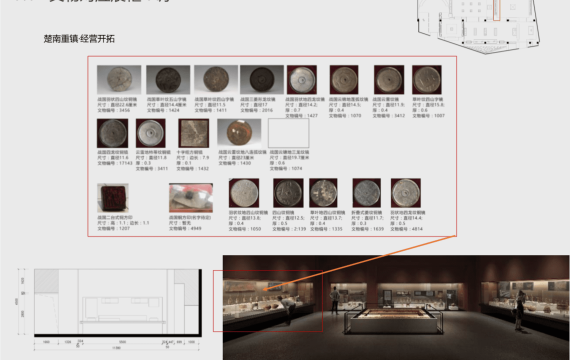This screenshot has width=570, height=360.
Task: Click the mirror image numbered 1639
Action: pos(367,193)
